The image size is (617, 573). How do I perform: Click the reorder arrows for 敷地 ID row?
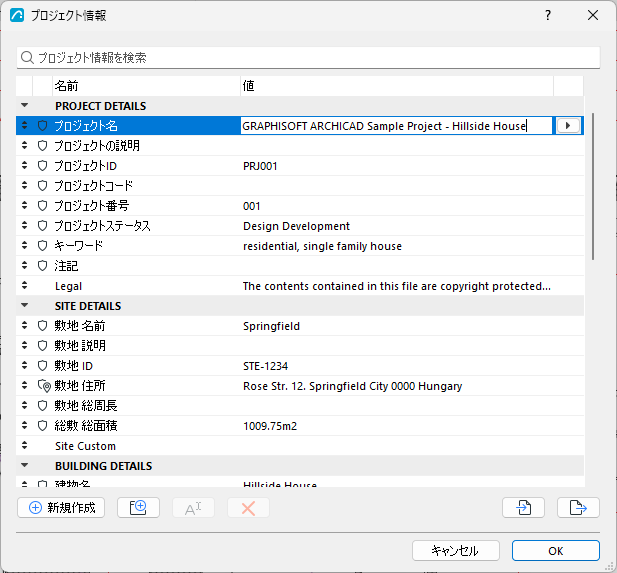pyautogui.click(x=24, y=366)
